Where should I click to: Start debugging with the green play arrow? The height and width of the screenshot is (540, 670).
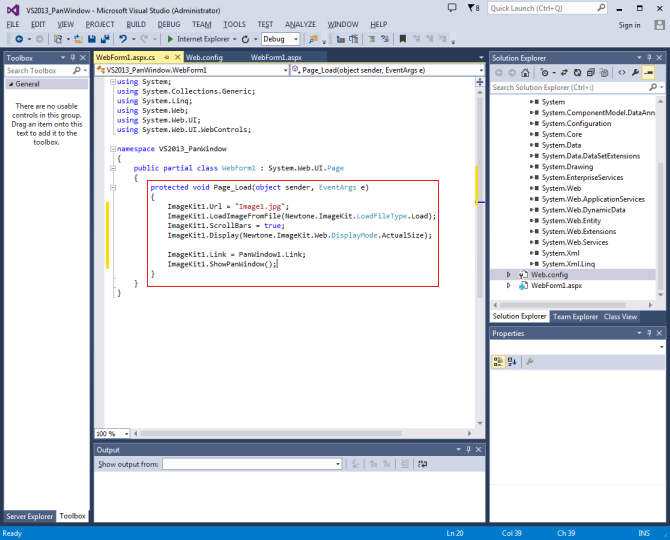click(170, 39)
